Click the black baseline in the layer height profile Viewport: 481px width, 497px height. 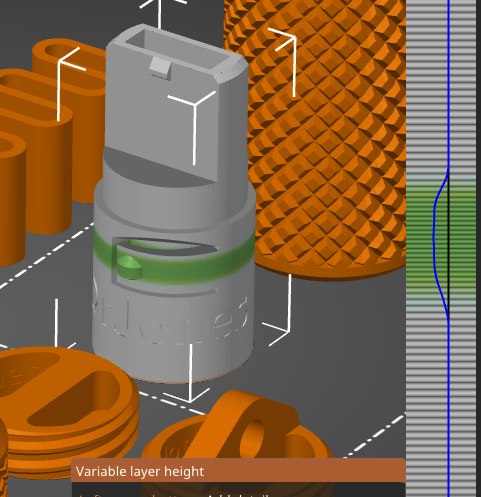(449, 243)
